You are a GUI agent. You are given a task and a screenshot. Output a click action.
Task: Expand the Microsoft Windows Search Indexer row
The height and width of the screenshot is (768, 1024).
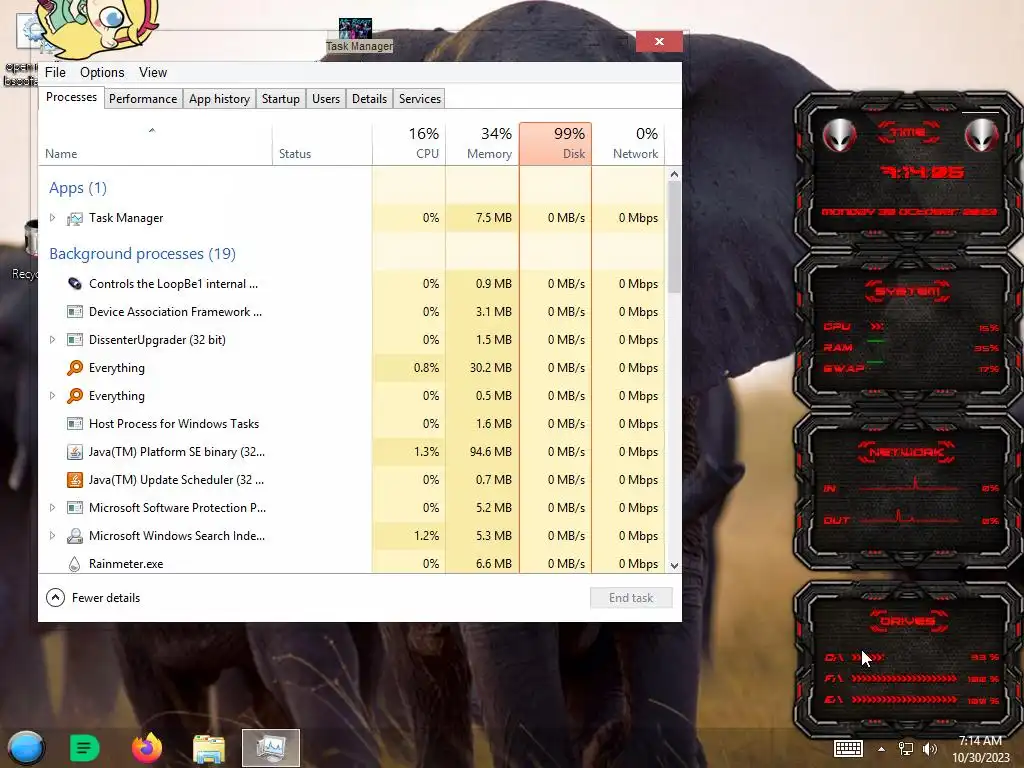pos(52,536)
